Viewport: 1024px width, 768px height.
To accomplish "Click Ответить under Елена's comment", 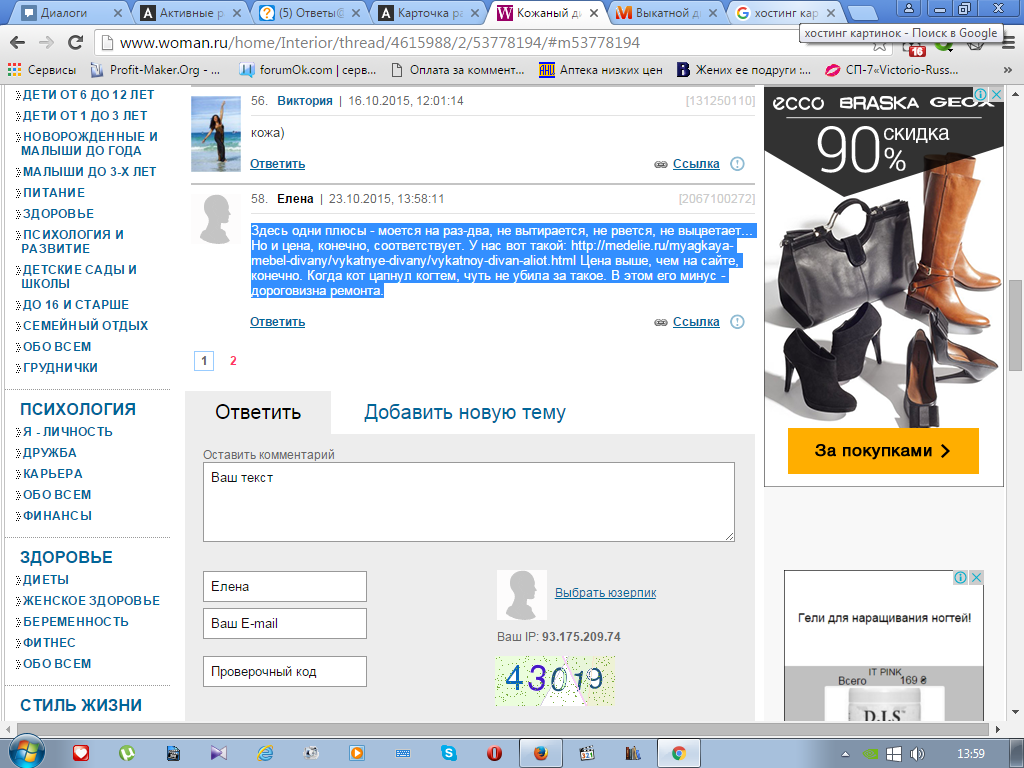I will tap(278, 322).
